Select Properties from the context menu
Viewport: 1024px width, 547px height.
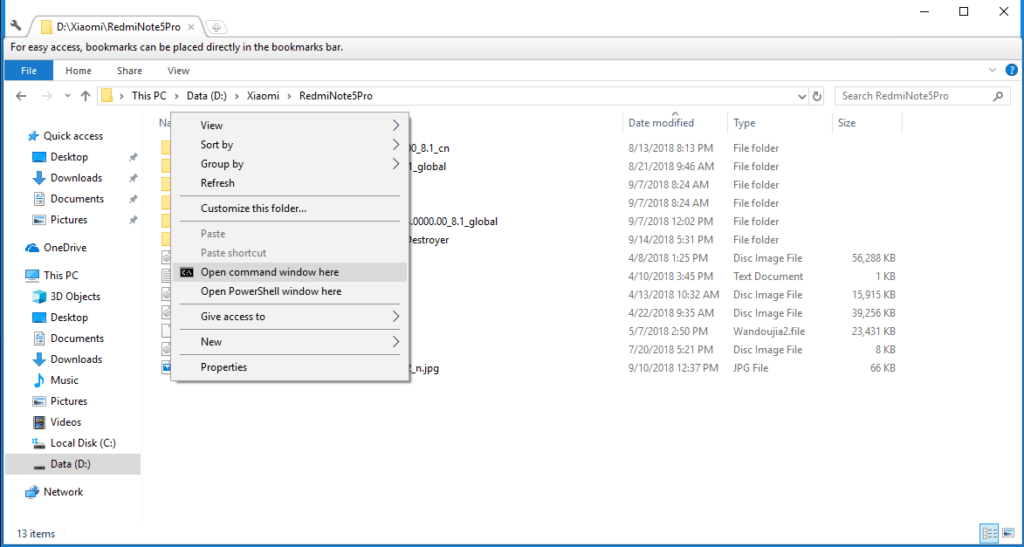click(x=290, y=367)
